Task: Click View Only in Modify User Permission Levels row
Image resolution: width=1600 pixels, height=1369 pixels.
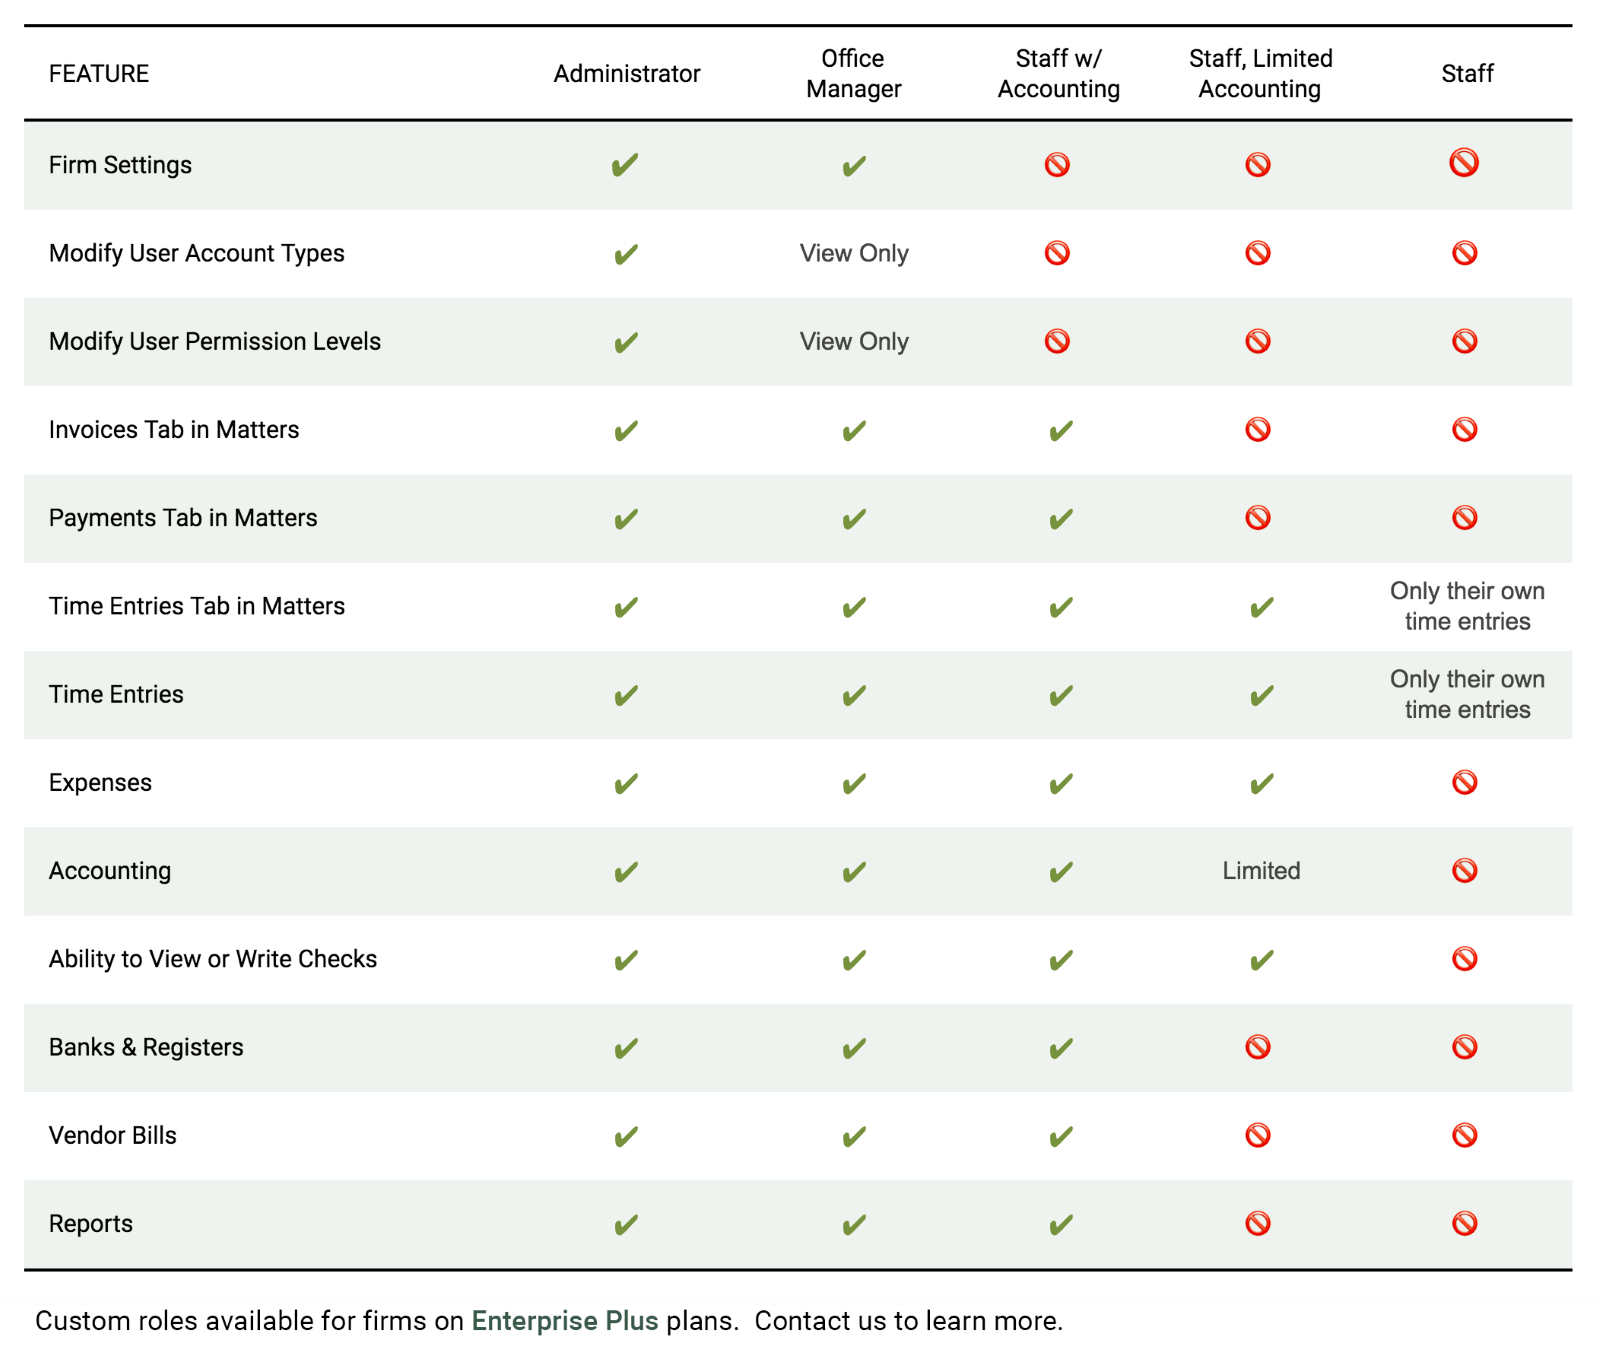Action: [854, 341]
